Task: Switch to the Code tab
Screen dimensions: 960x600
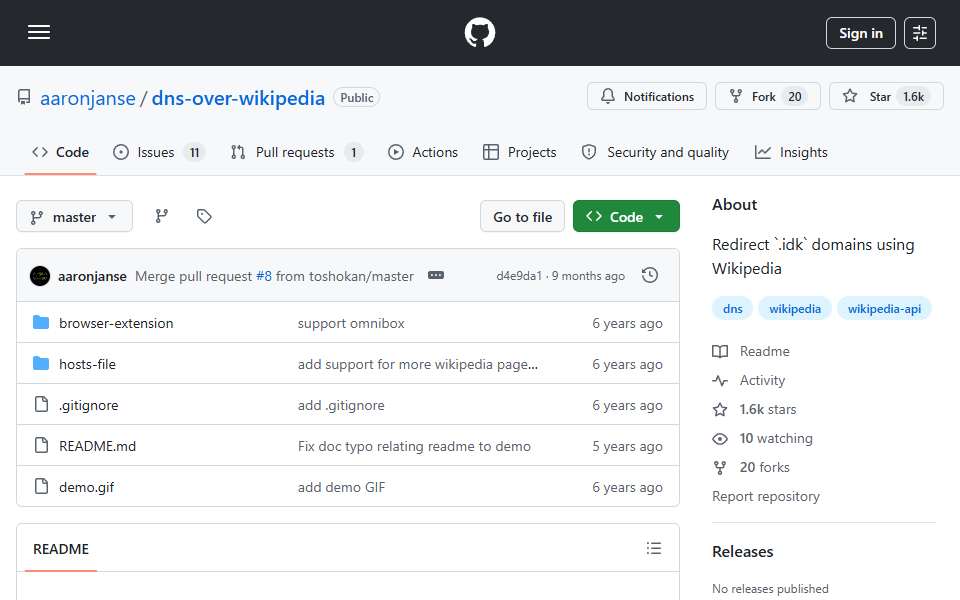Action: 60,152
